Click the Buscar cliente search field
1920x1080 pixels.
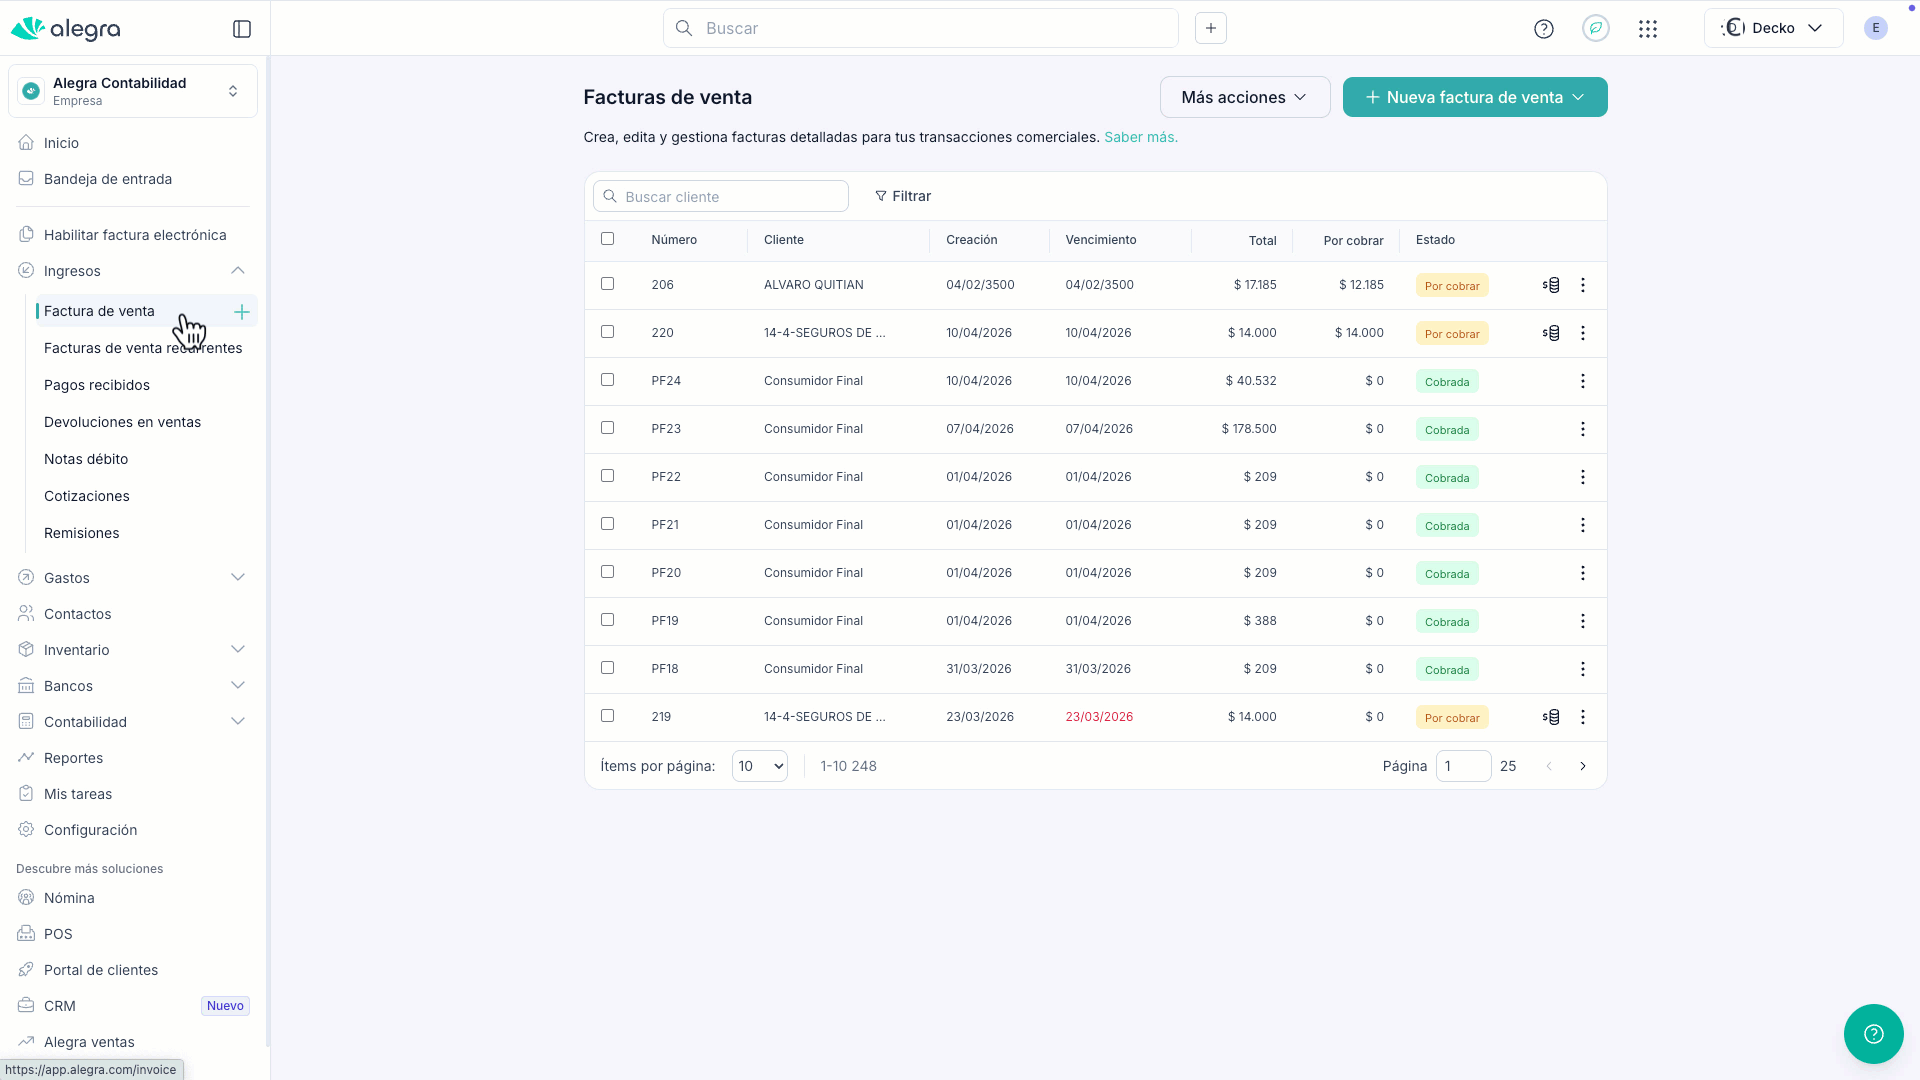point(721,197)
